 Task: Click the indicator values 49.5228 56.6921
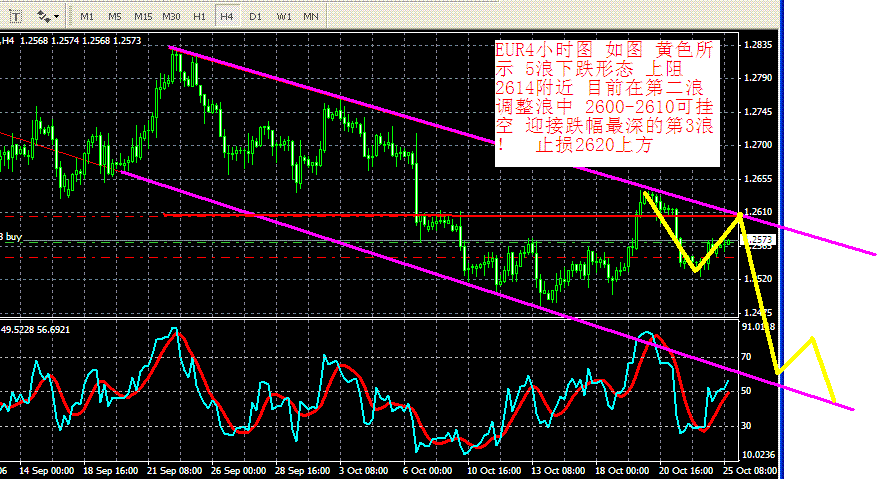[35, 329]
